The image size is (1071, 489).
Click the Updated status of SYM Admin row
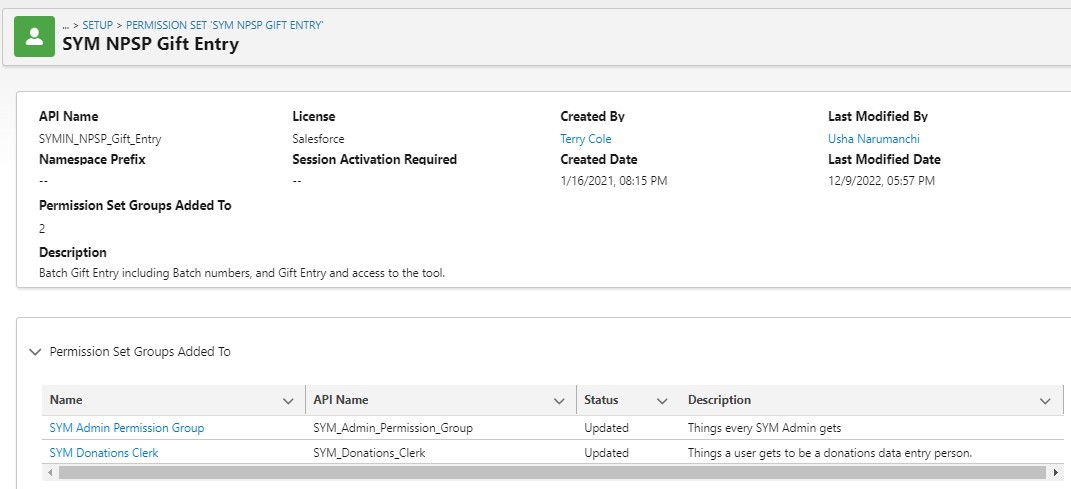coord(607,428)
